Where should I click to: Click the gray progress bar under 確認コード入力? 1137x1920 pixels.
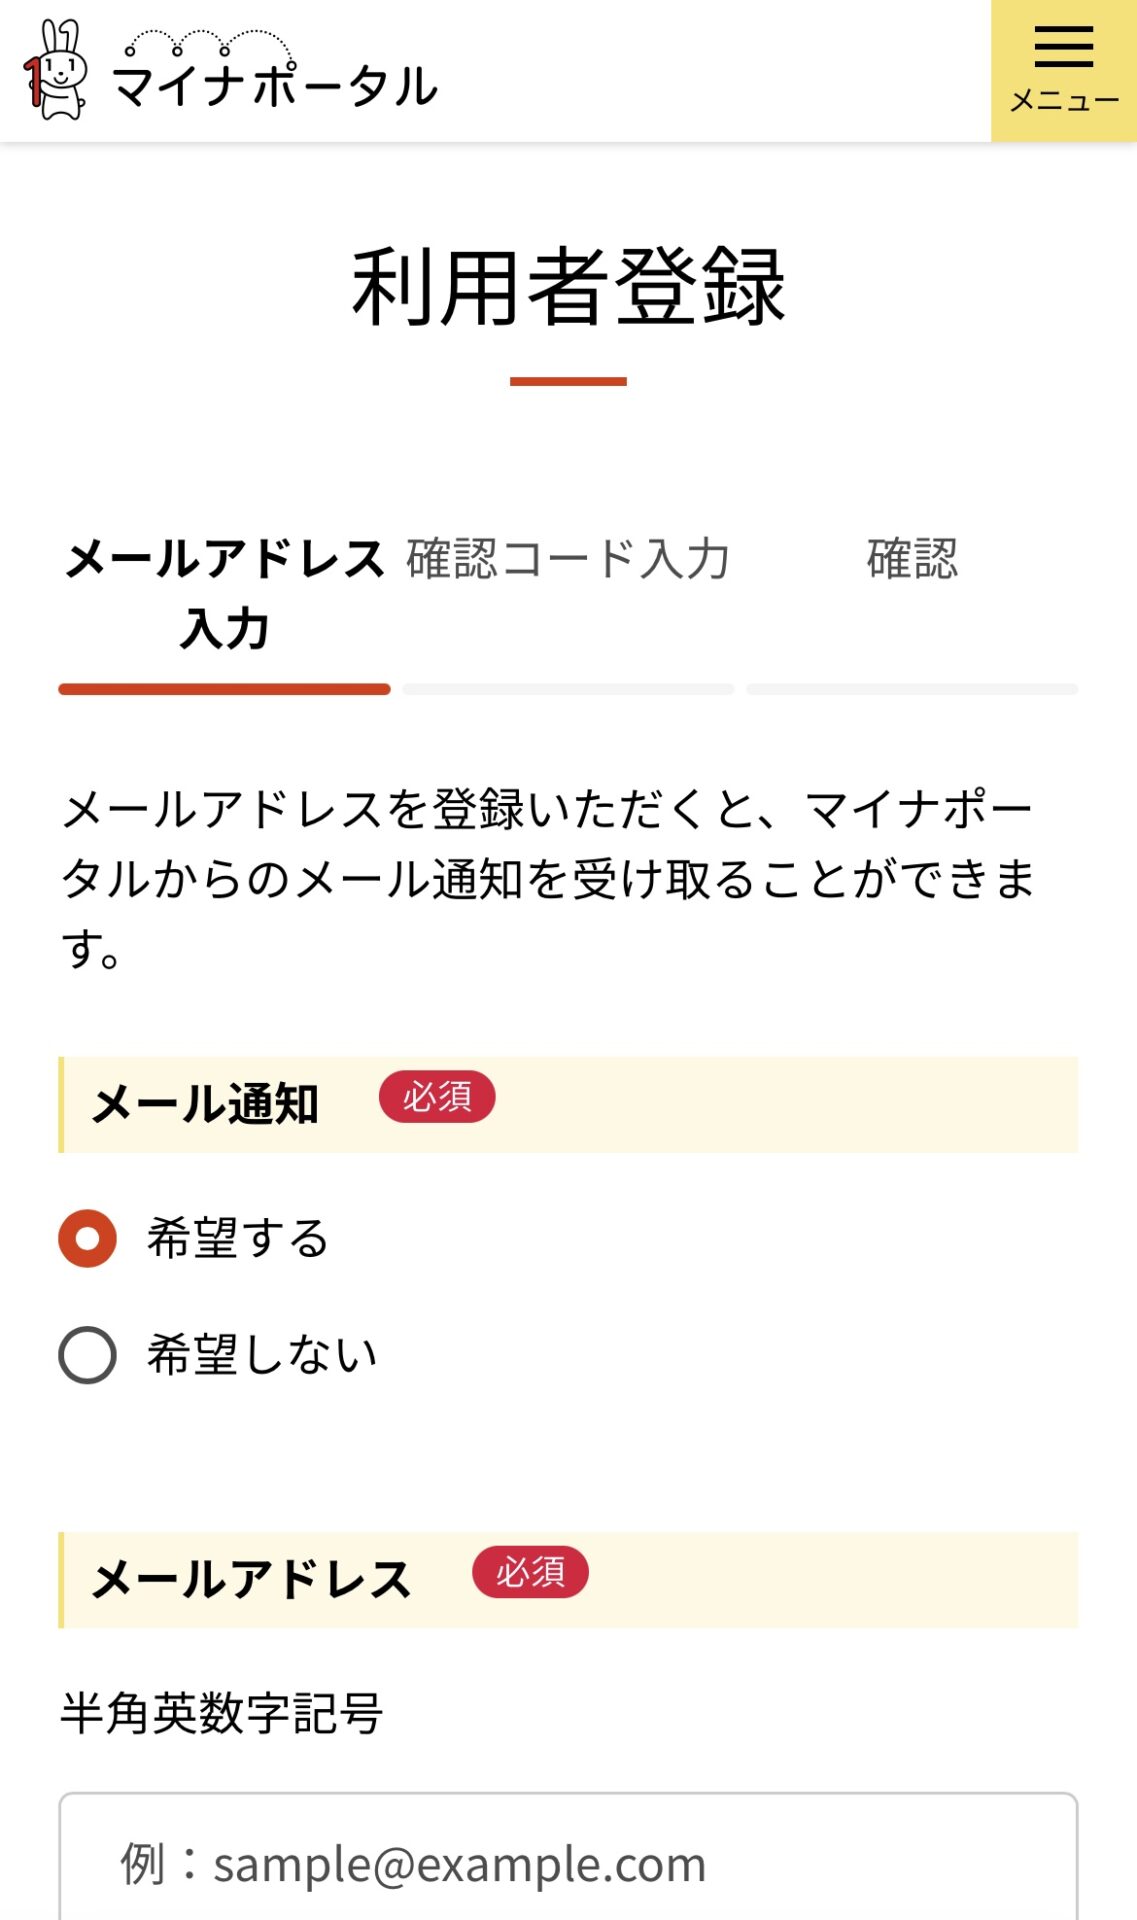click(x=568, y=689)
